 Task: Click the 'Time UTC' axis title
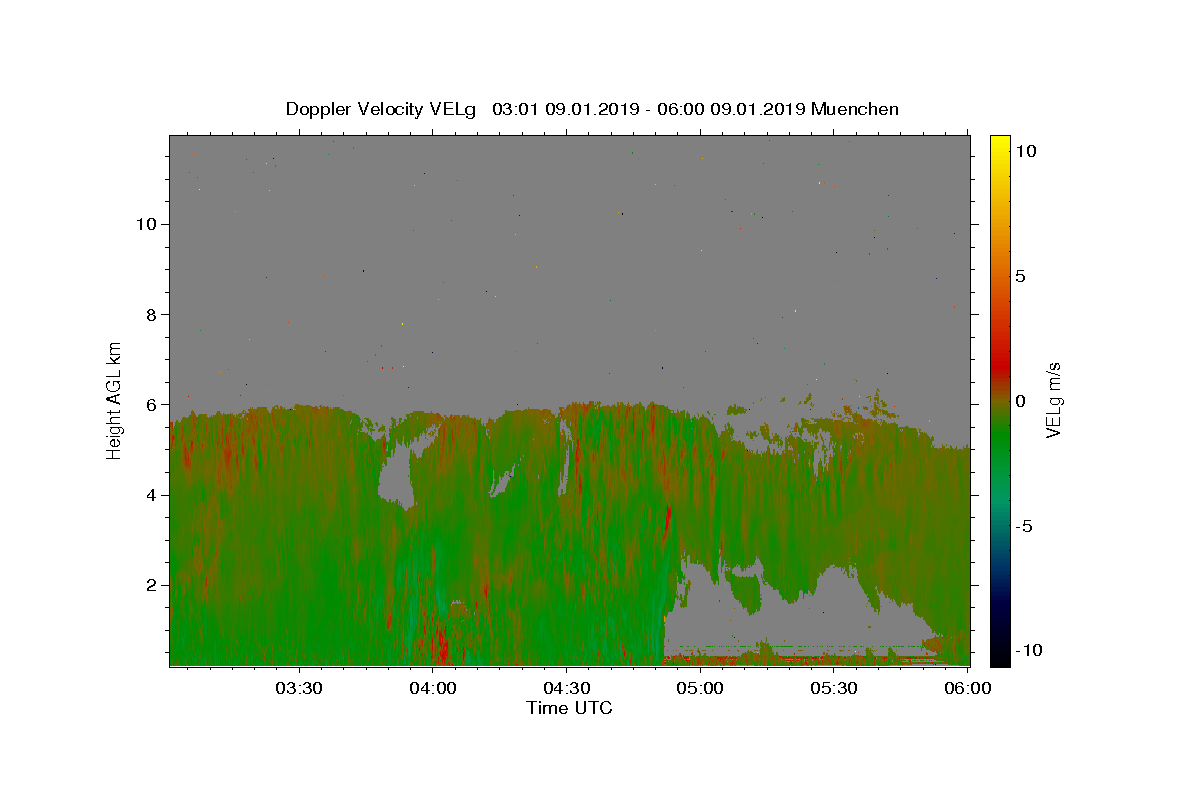coord(569,708)
